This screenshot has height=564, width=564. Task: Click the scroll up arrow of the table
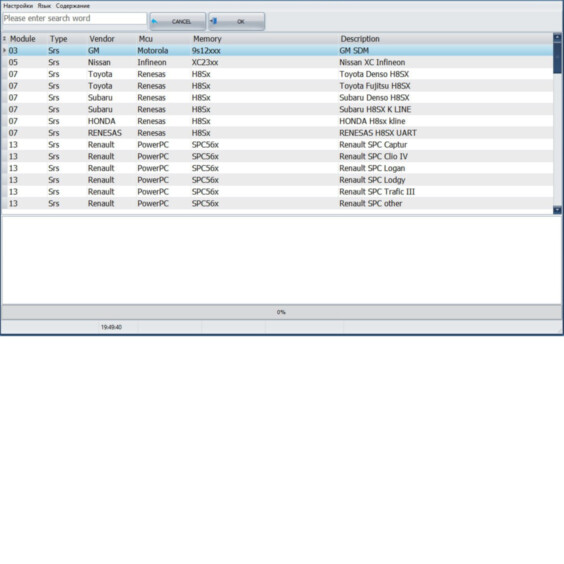(x=557, y=37)
